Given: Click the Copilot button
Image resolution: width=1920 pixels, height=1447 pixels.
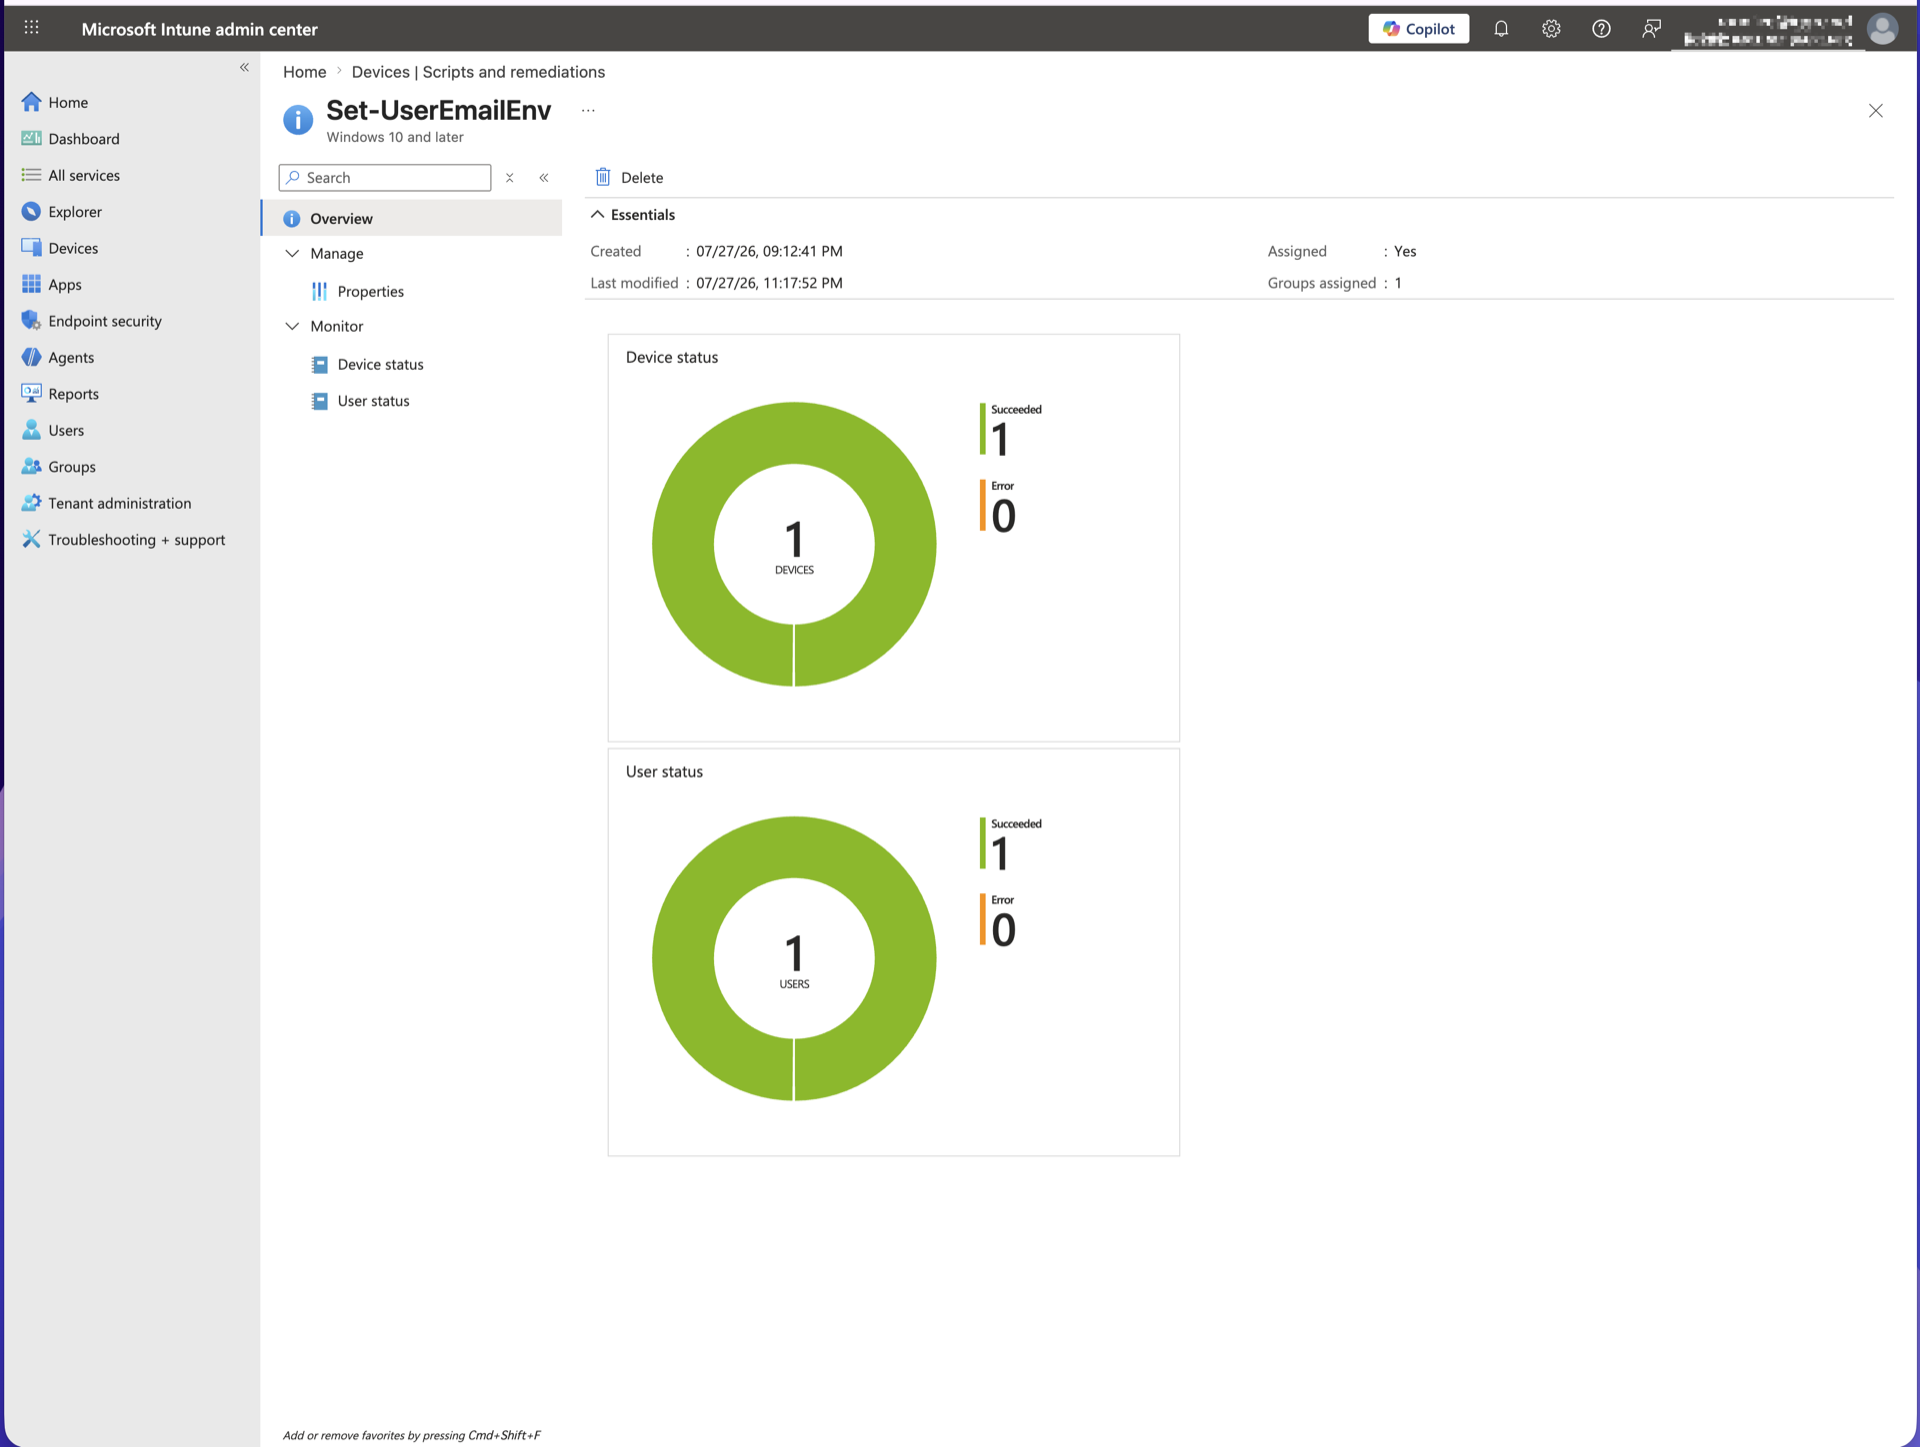Looking at the screenshot, I should point(1418,29).
